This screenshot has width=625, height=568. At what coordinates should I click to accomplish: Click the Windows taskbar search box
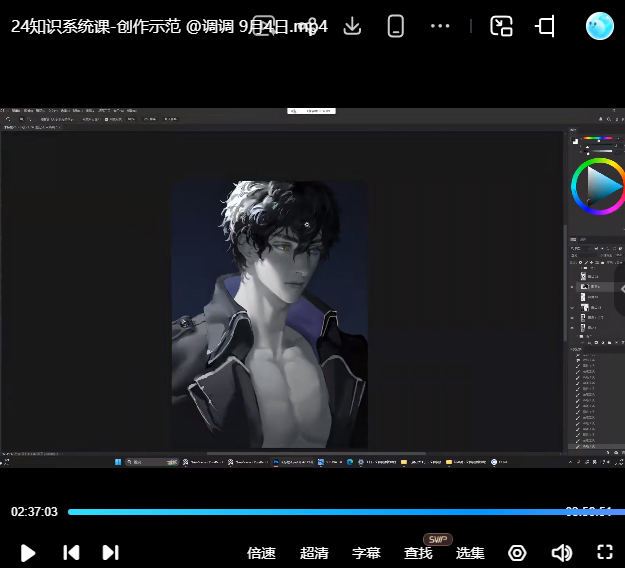(x=151, y=462)
